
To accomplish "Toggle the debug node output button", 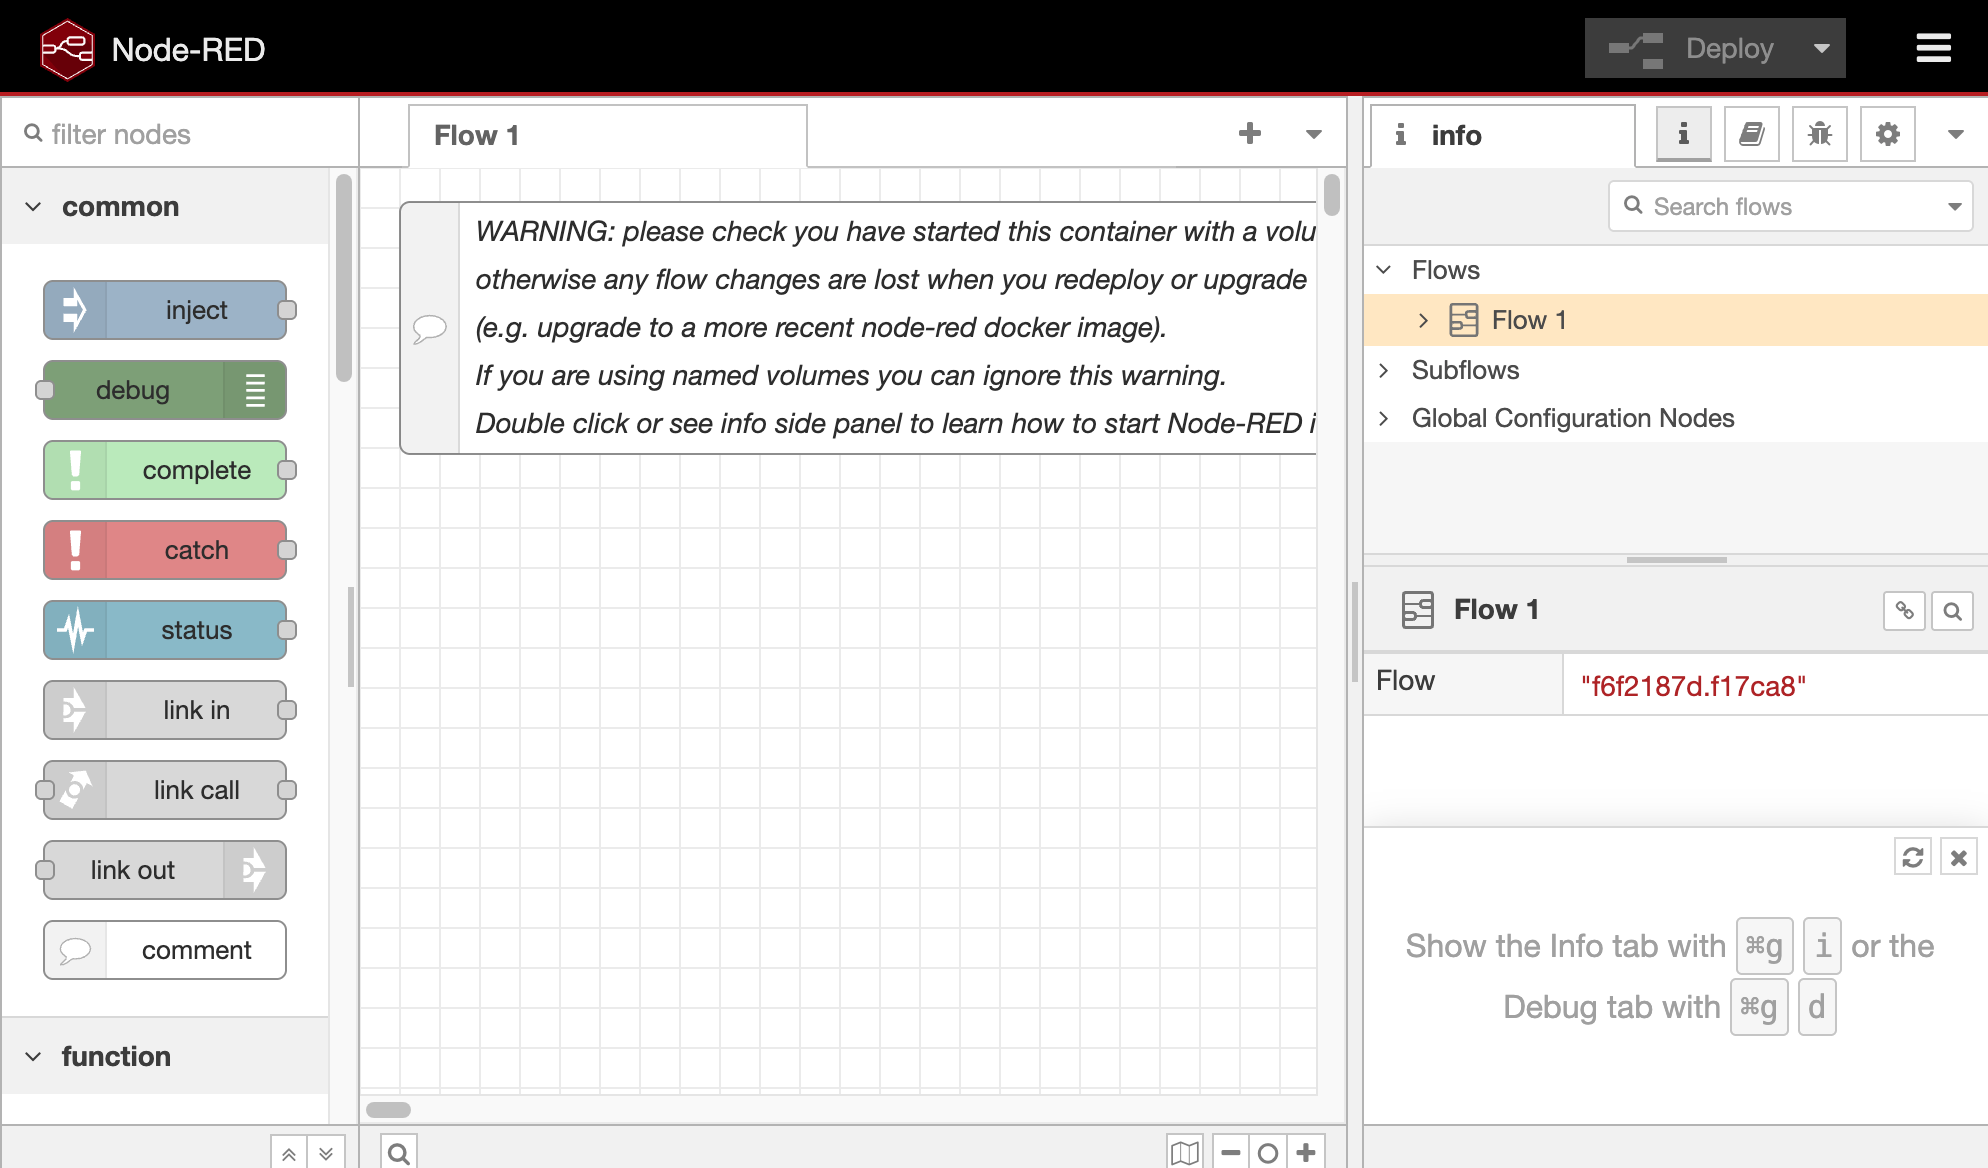I will point(255,390).
